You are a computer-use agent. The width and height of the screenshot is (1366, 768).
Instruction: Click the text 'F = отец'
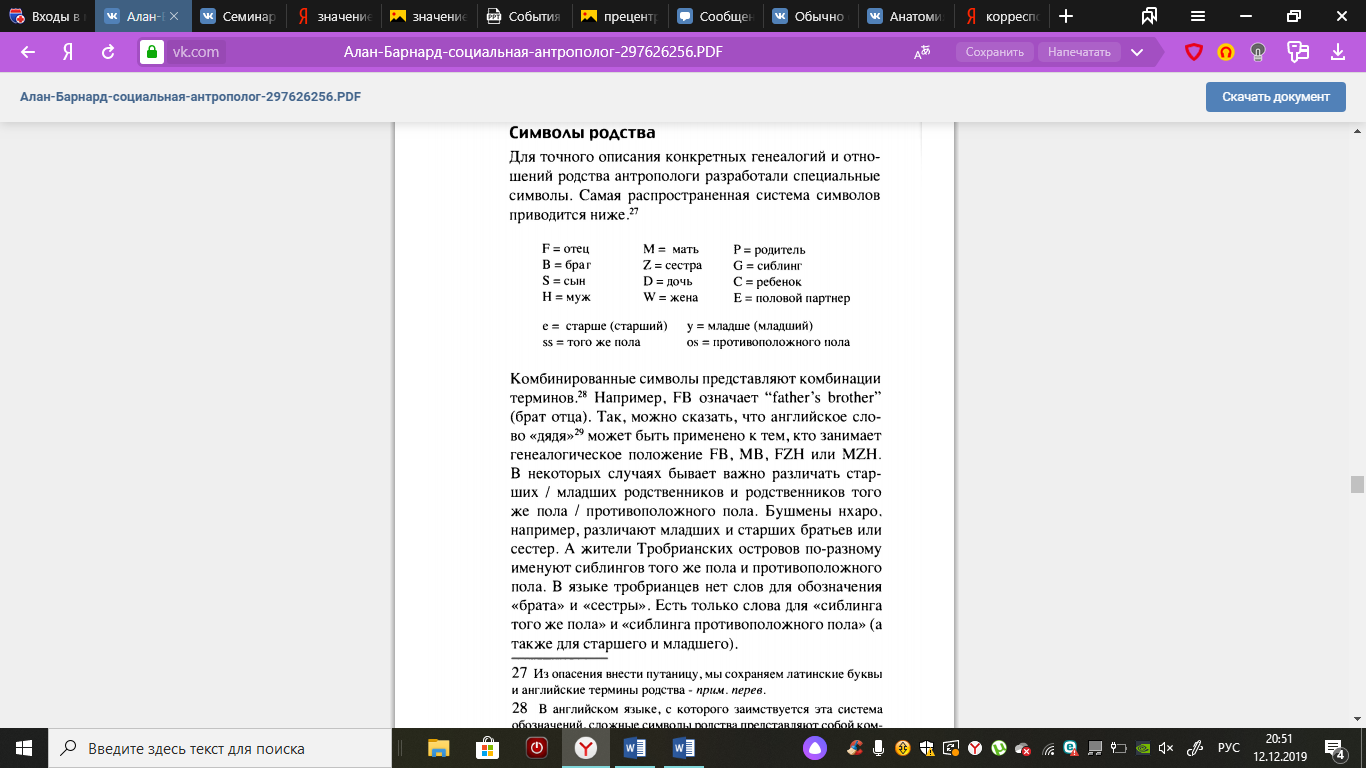click(566, 249)
